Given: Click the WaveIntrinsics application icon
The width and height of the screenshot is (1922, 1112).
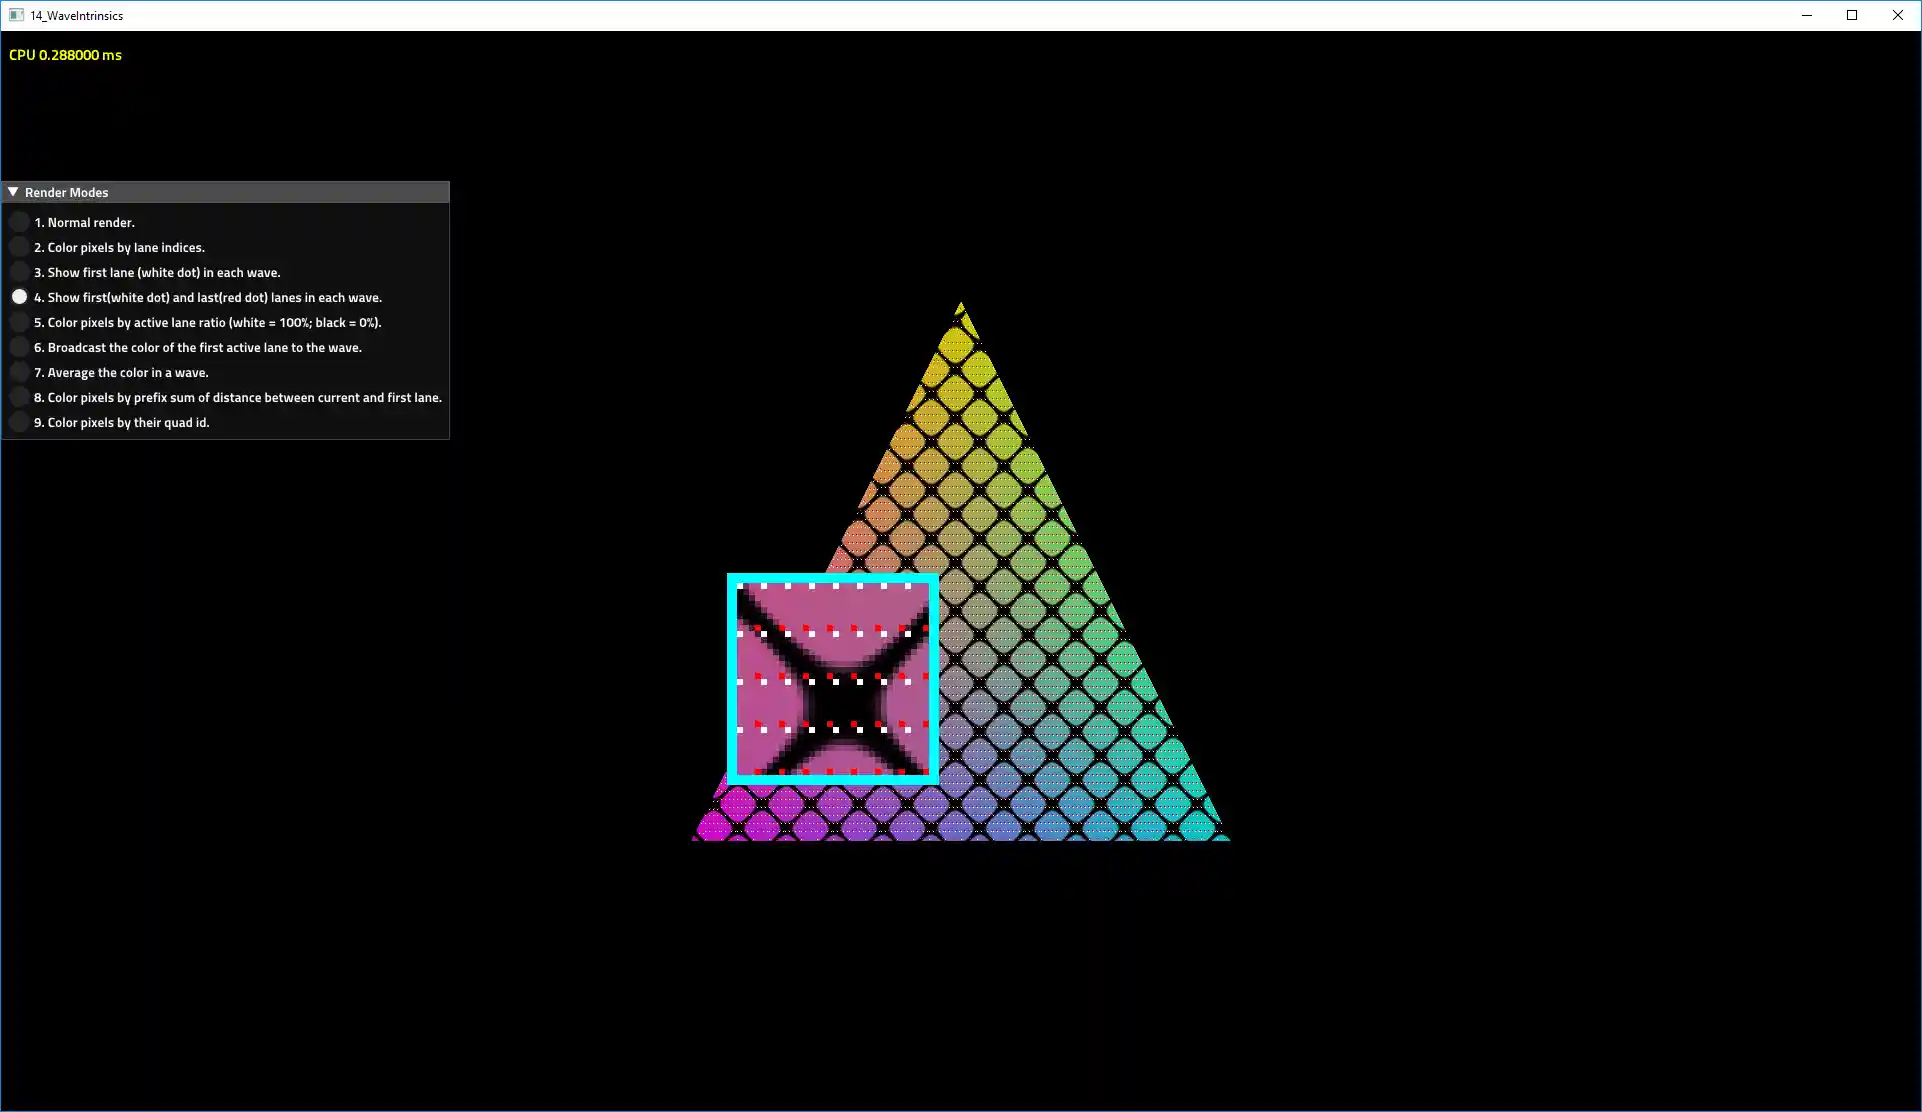Looking at the screenshot, I should tap(16, 15).
